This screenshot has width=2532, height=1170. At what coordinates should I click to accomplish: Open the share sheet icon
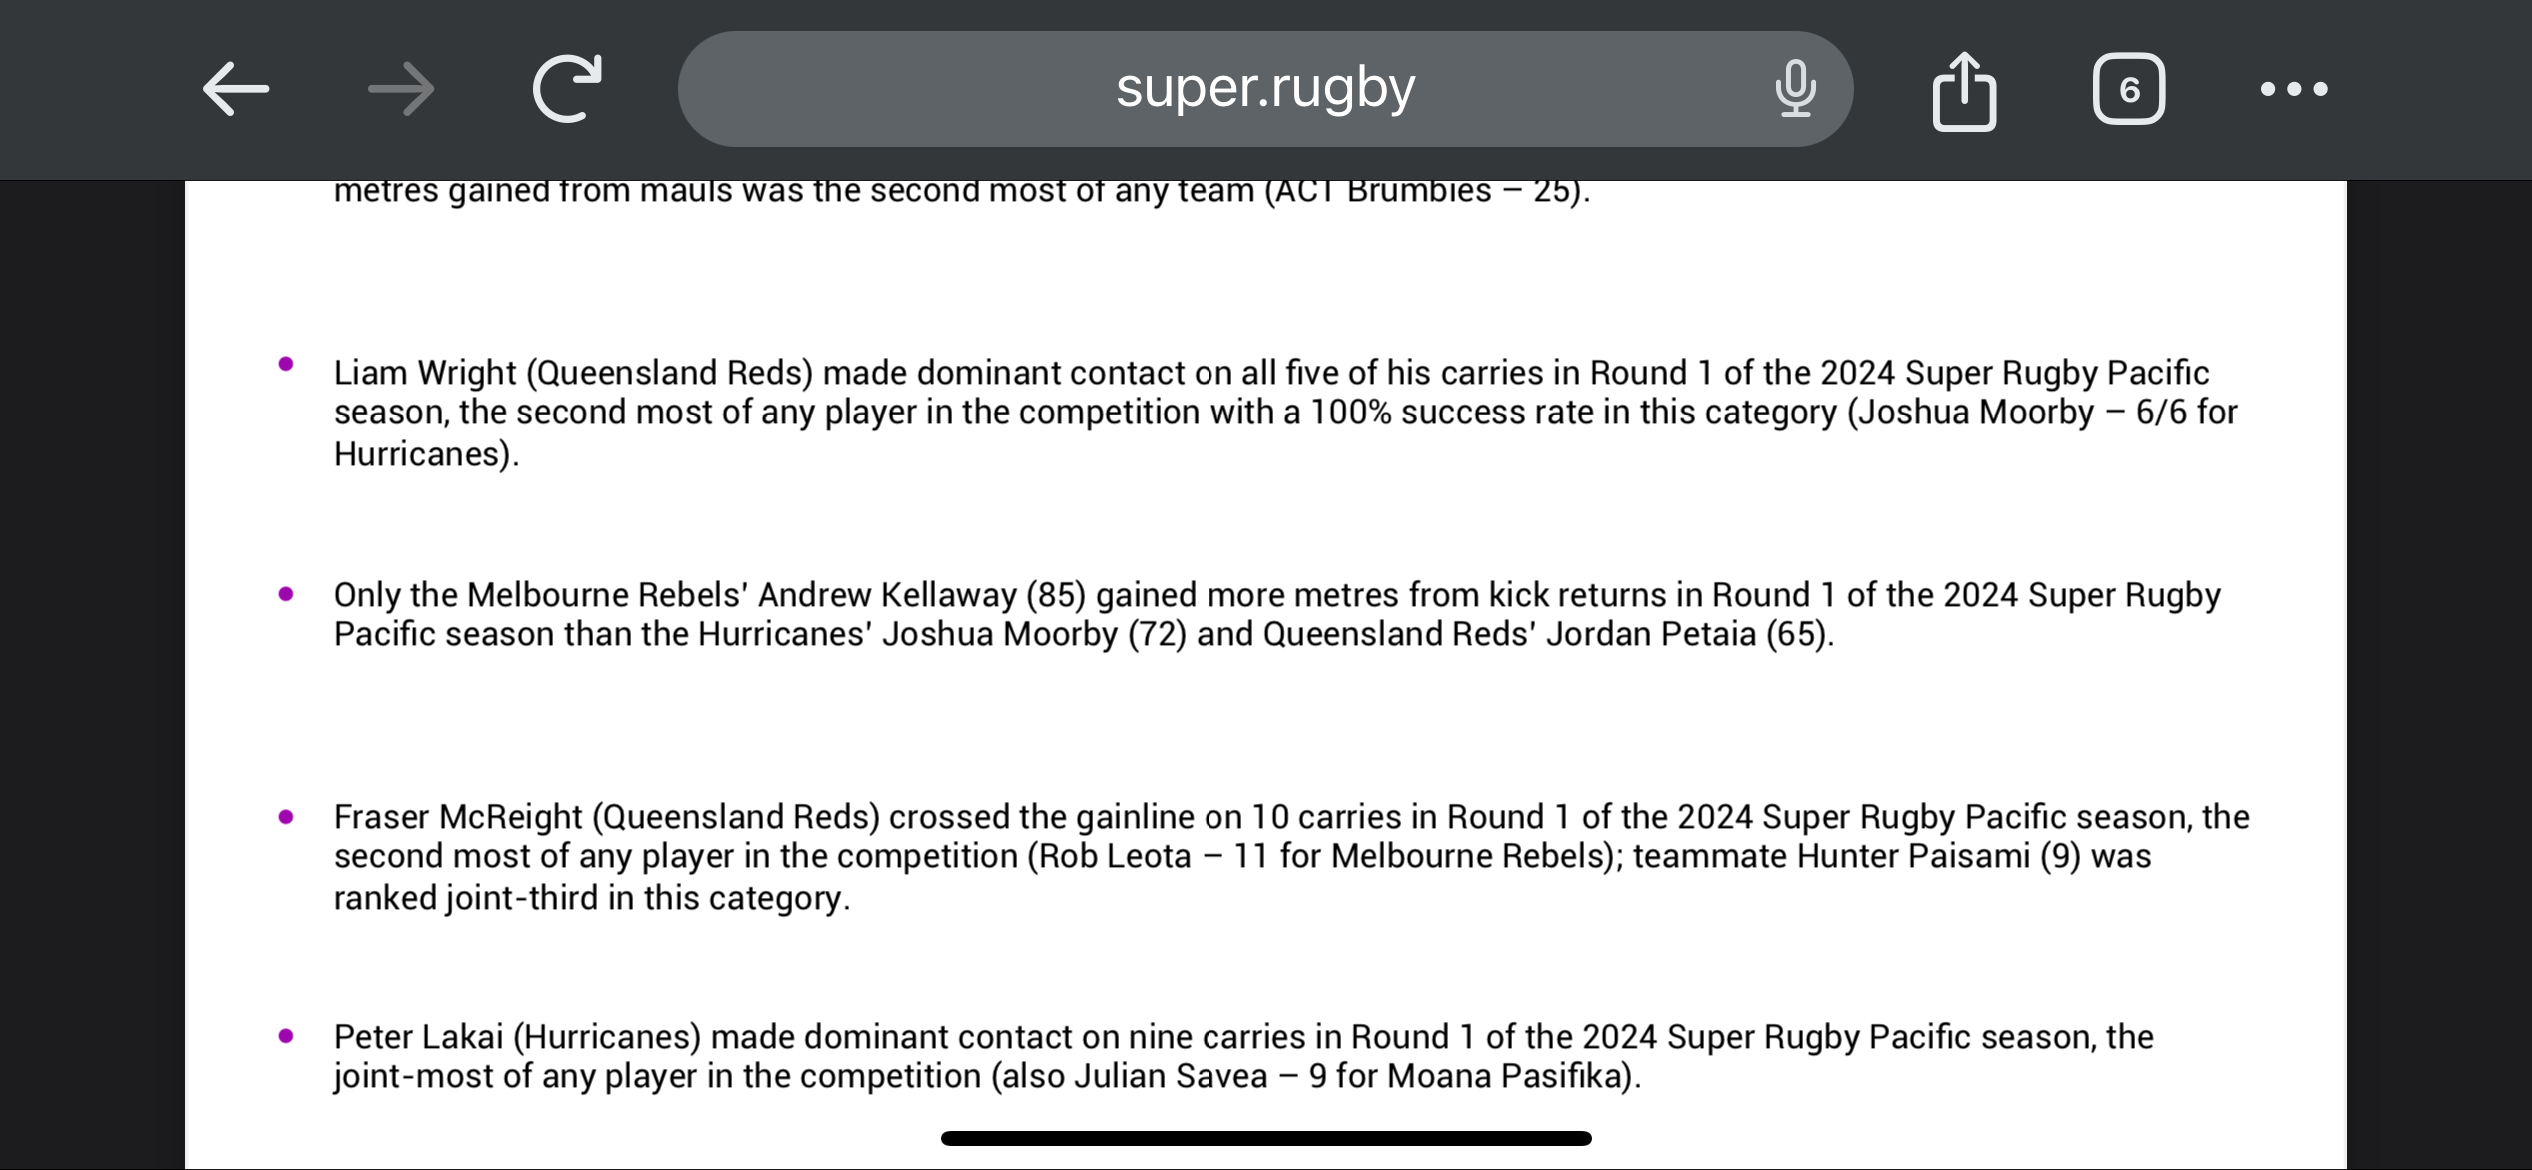[x=1964, y=90]
